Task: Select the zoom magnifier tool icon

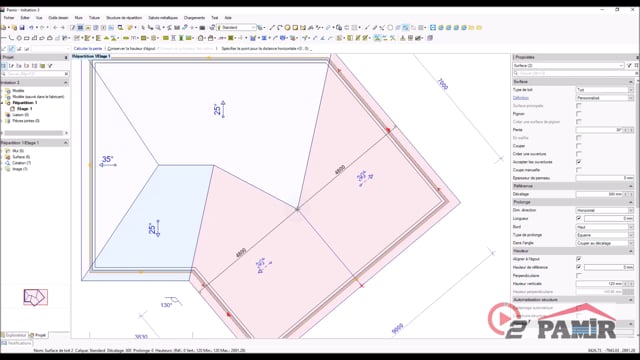Action: (x=158, y=28)
